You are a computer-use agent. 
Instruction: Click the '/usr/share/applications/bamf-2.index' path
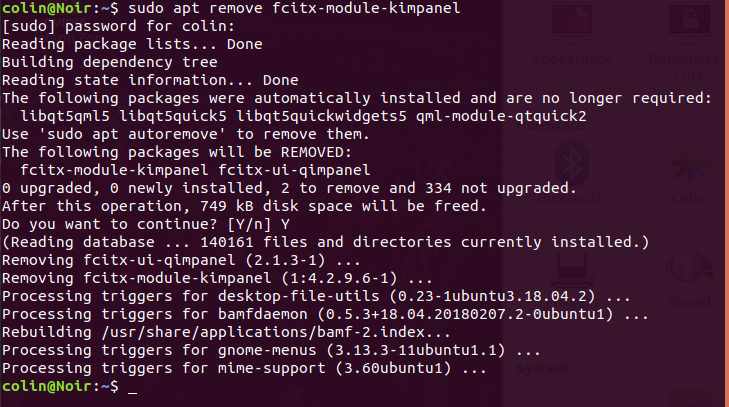tap(263, 333)
